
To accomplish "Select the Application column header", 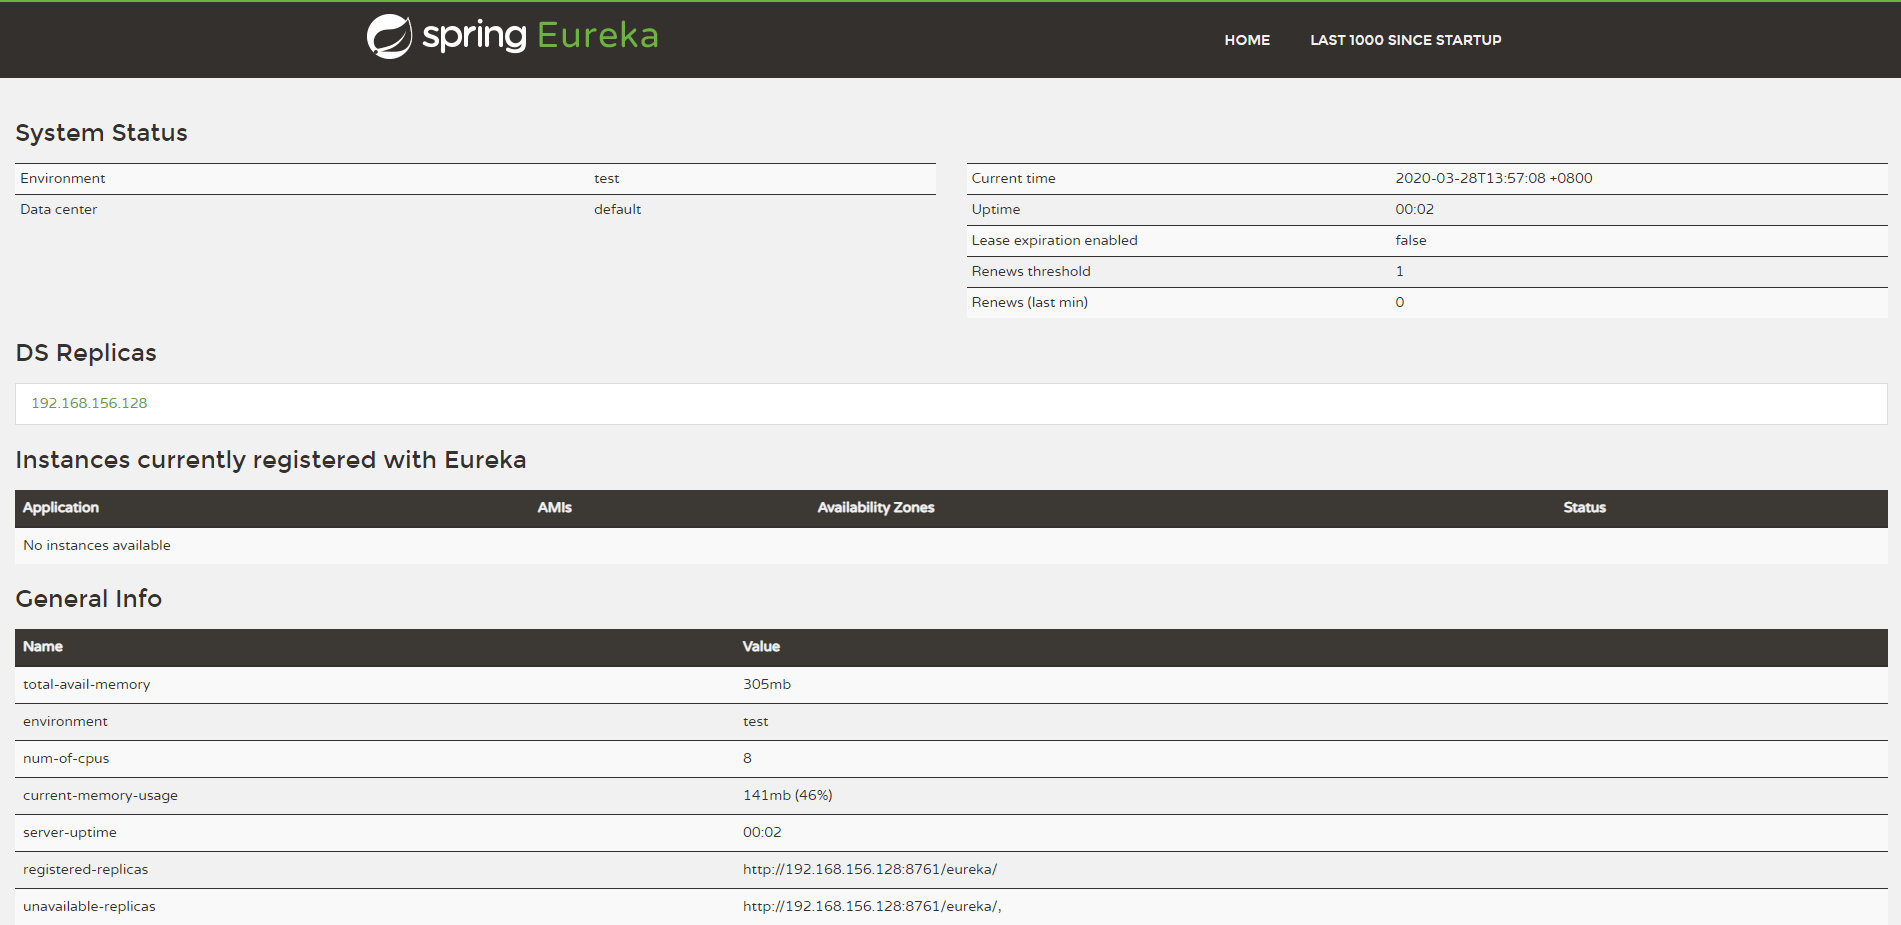I will (x=61, y=508).
